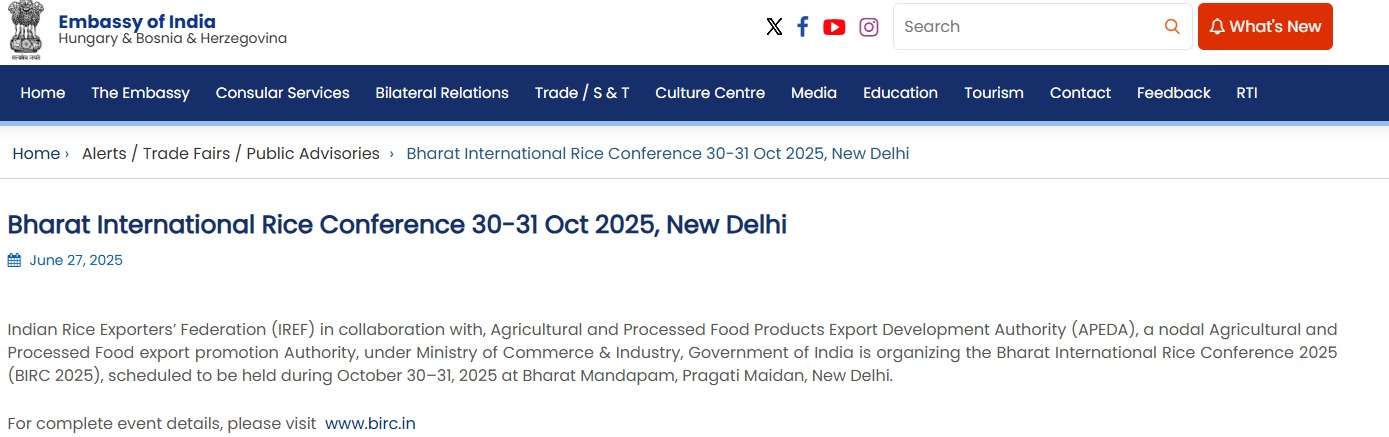Expand the Trade / S & T menu
The image size is (1389, 437).
pyautogui.click(x=582, y=93)
